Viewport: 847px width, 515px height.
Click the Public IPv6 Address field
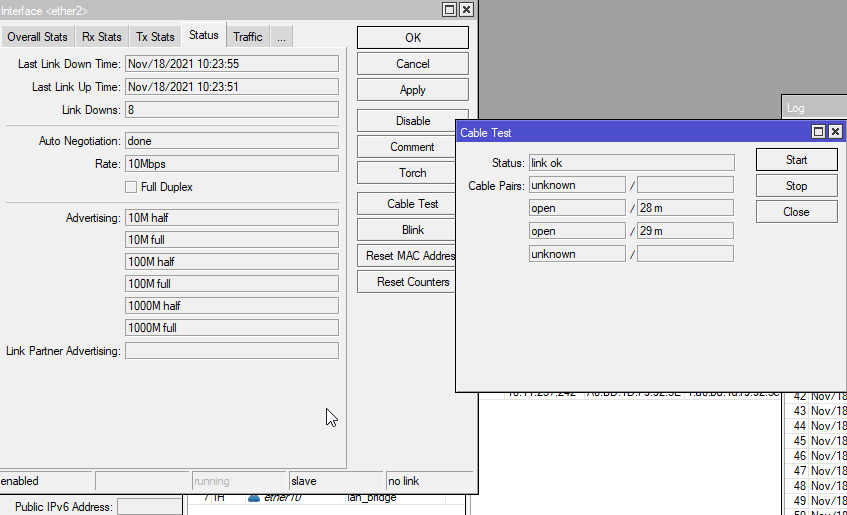[x=150, y=507]
